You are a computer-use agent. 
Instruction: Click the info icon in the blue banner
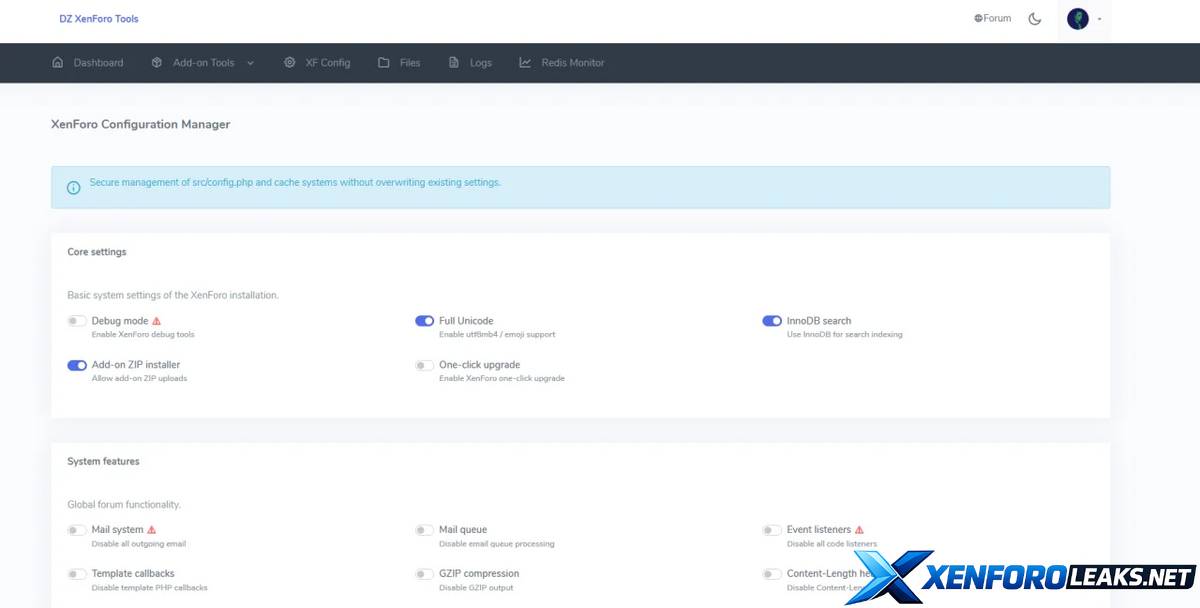point(73,188)
